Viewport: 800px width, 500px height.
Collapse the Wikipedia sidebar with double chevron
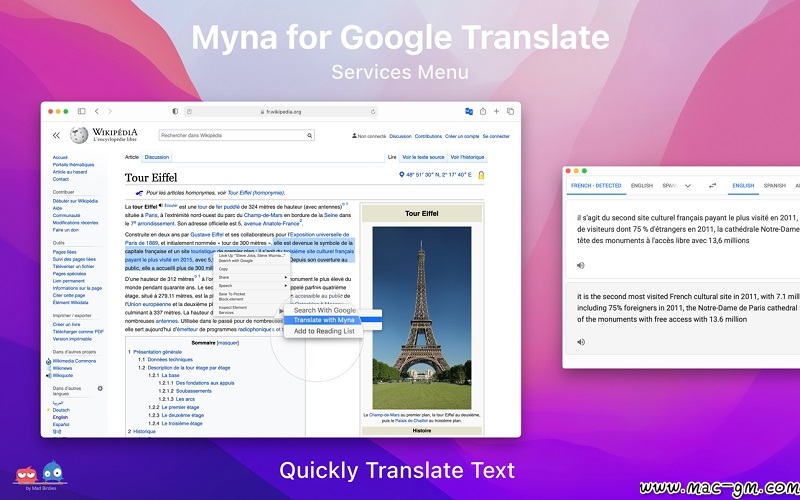pyautogui.click(x=56, y=135)
